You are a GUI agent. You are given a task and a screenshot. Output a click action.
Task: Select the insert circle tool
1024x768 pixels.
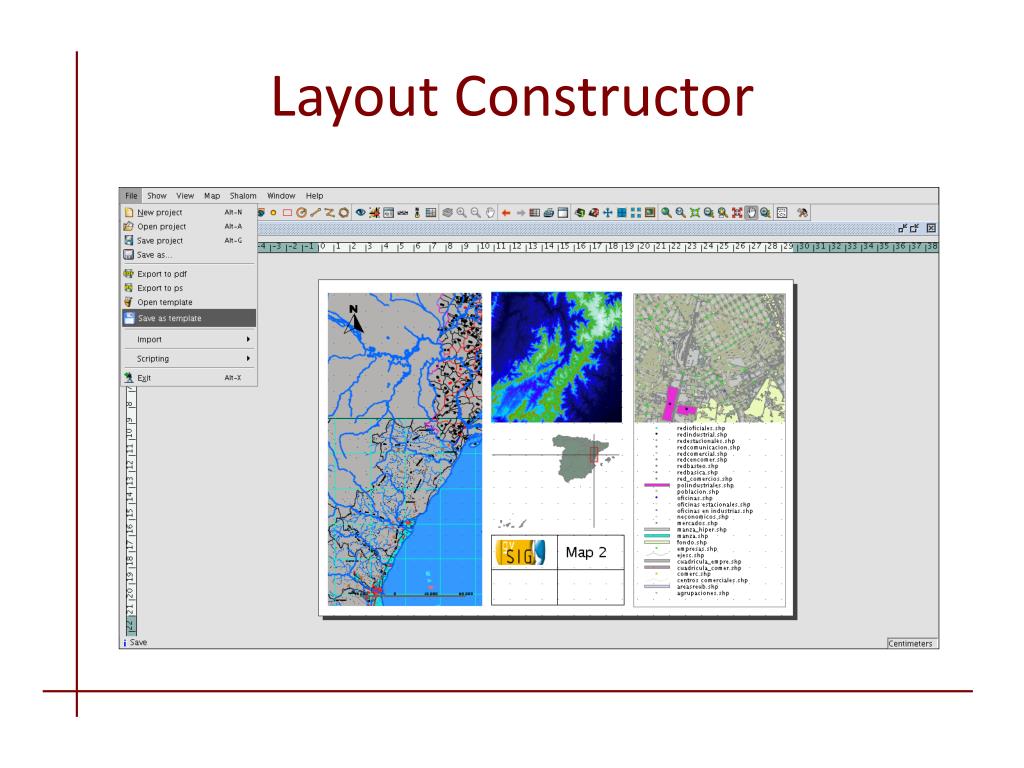301,213
